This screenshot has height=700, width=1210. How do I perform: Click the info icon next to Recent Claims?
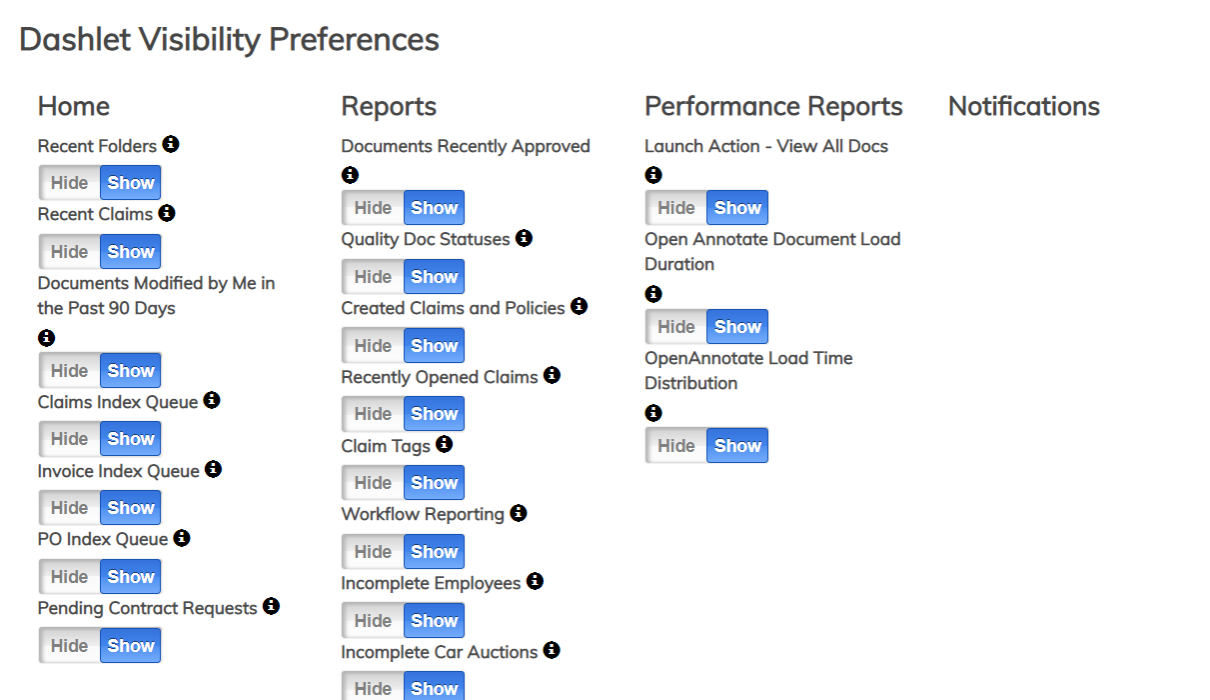click(x=167, y=213)
